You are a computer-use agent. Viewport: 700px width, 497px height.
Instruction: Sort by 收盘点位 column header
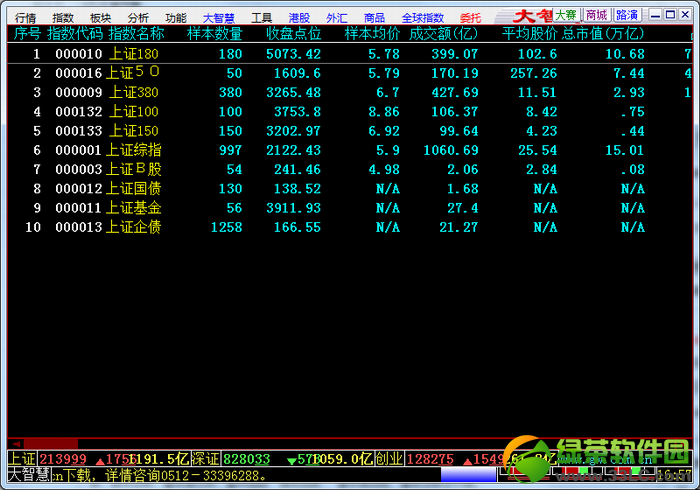(293, 33)
